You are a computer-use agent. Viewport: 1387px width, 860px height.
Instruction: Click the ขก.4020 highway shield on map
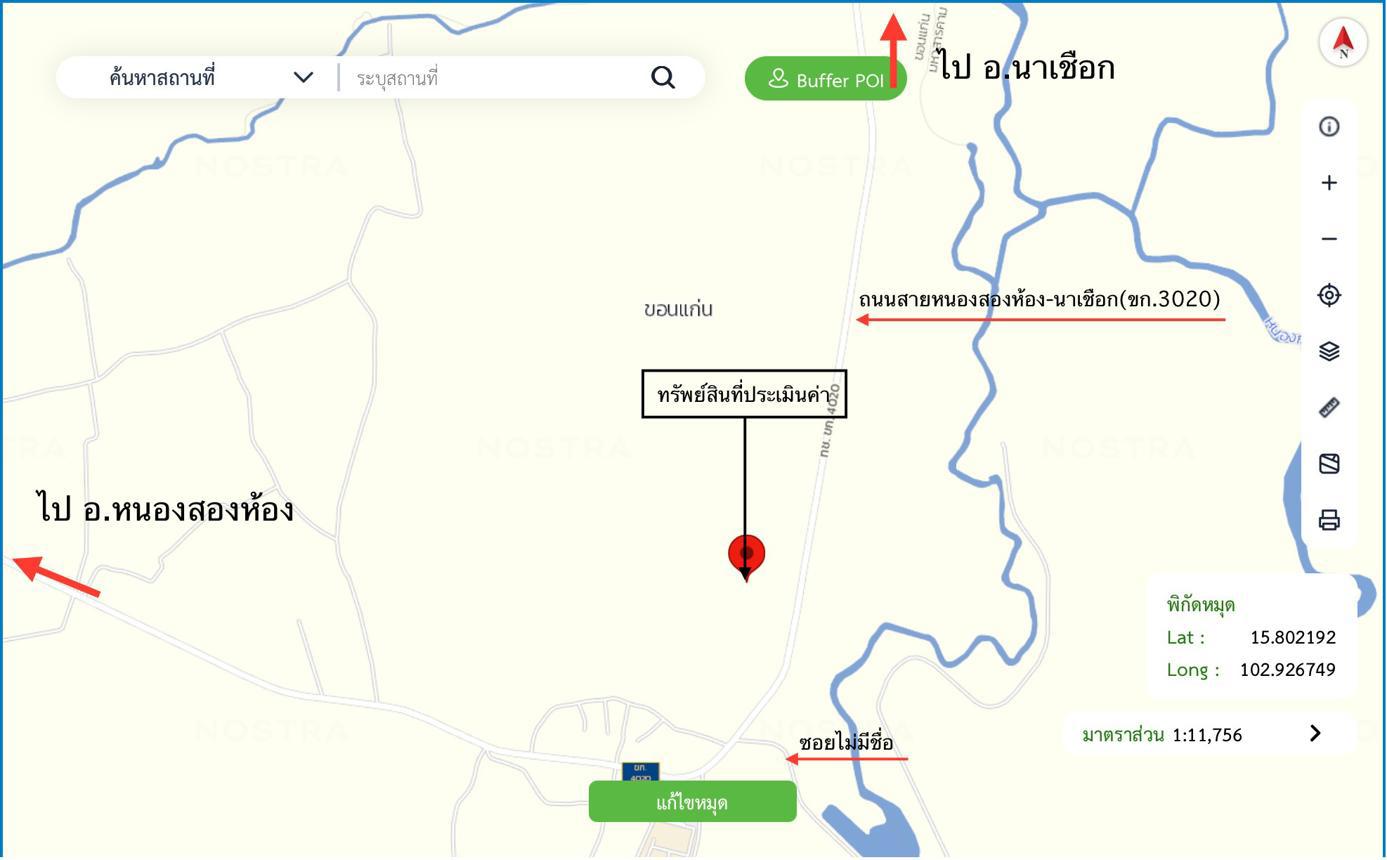click(x=640, y=772)
